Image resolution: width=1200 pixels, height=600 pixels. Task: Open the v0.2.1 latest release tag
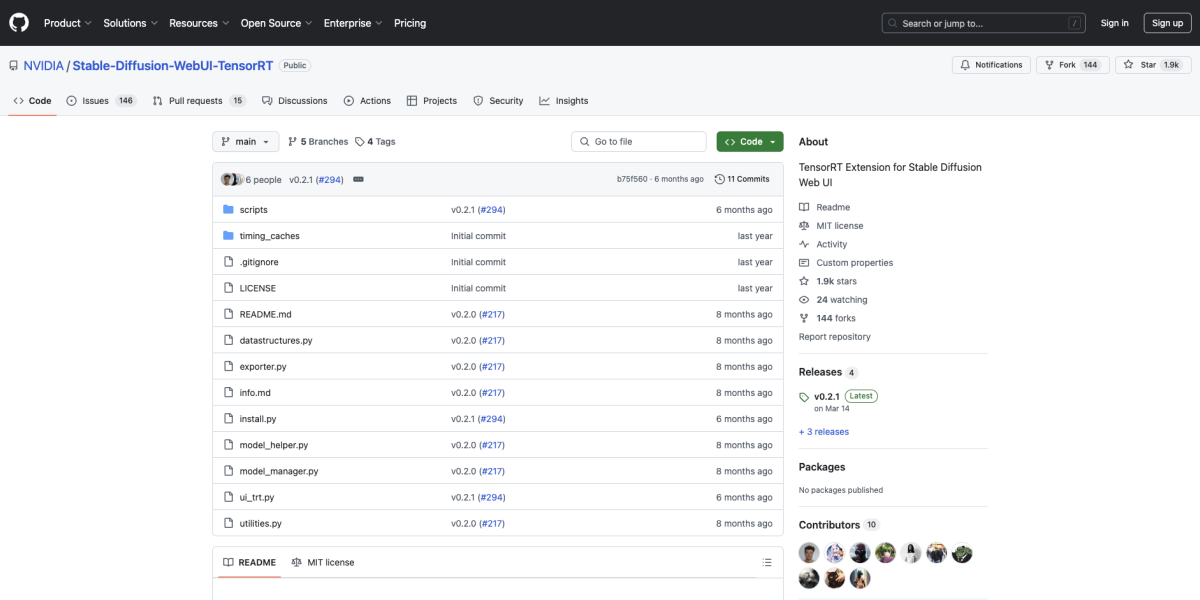click(827, 396)
